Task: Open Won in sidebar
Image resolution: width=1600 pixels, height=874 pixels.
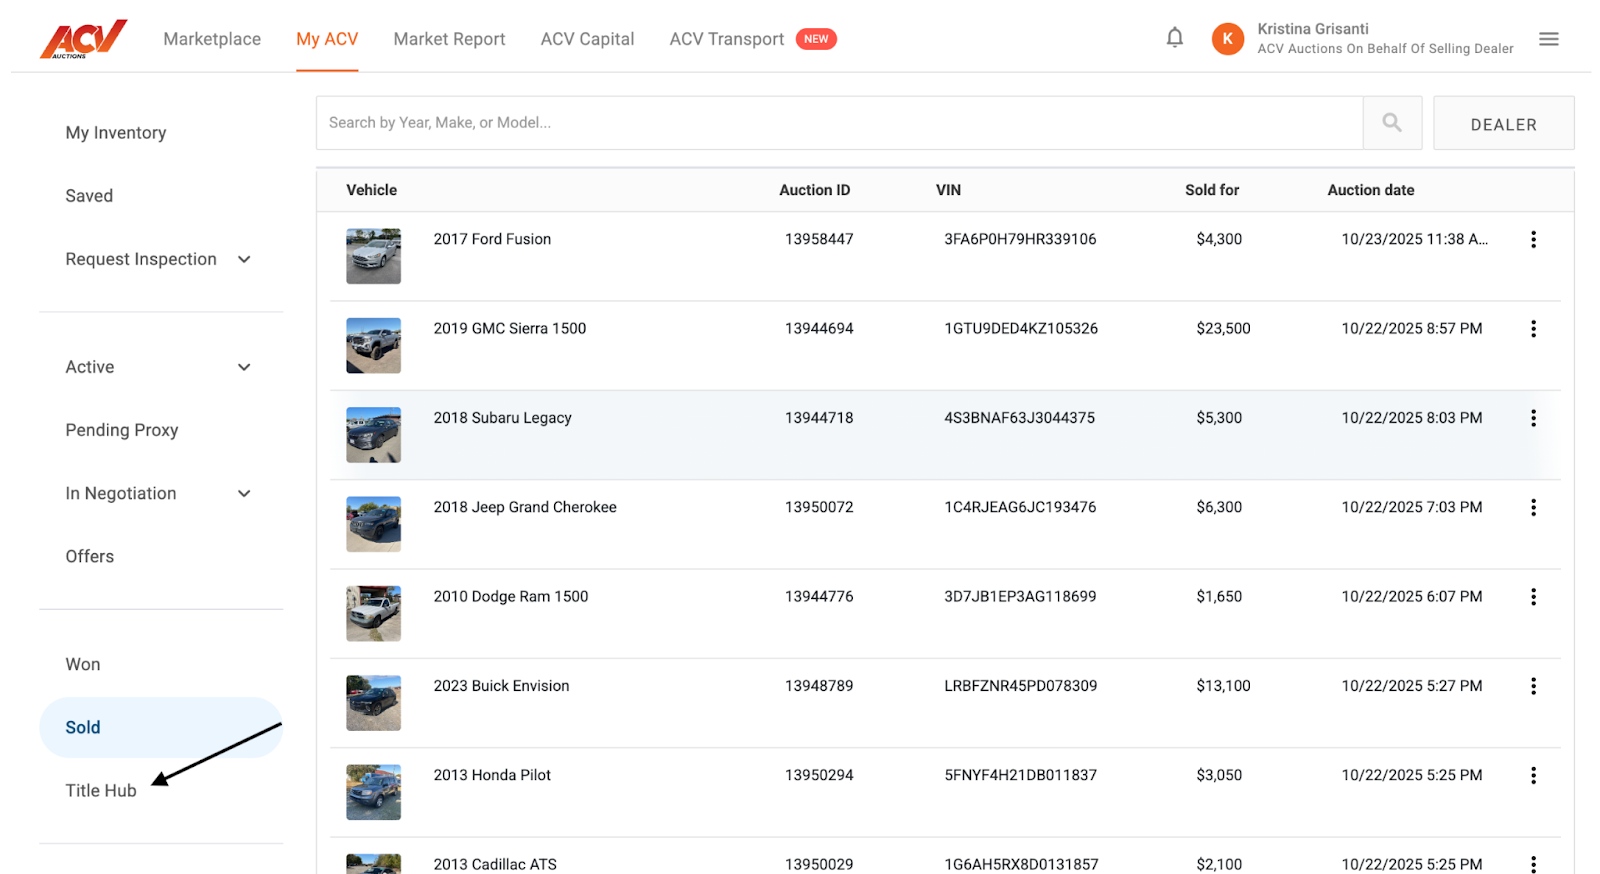Action: (x=83, y=664)
